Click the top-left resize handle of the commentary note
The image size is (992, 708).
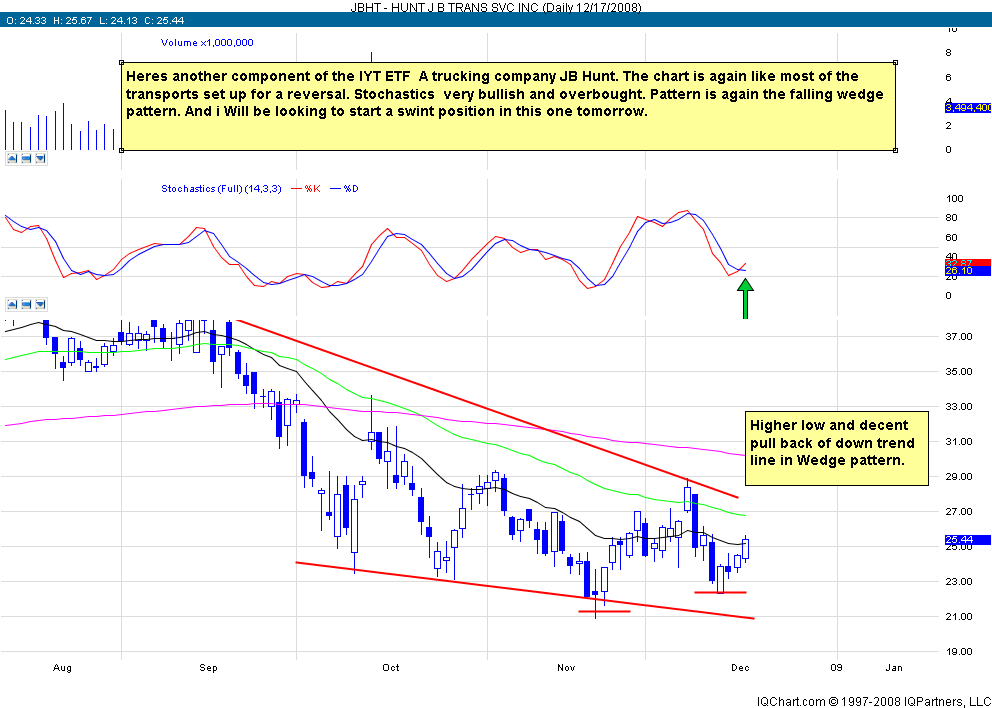121,63
